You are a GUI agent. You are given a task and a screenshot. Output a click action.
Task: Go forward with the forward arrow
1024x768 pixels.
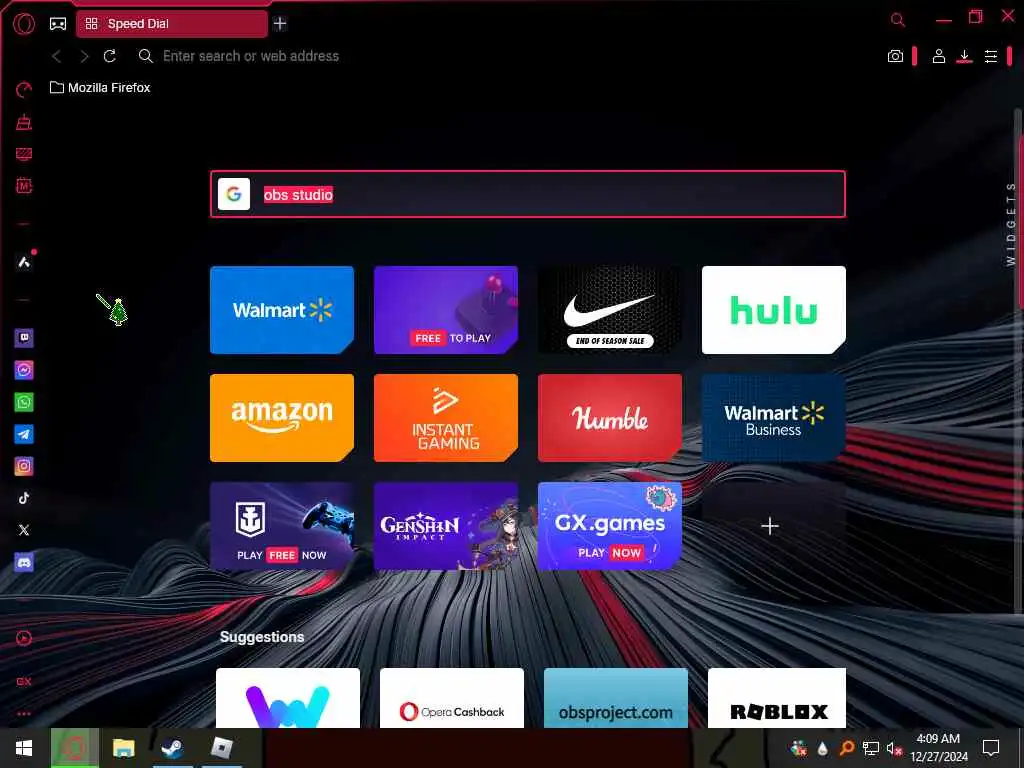84,56
